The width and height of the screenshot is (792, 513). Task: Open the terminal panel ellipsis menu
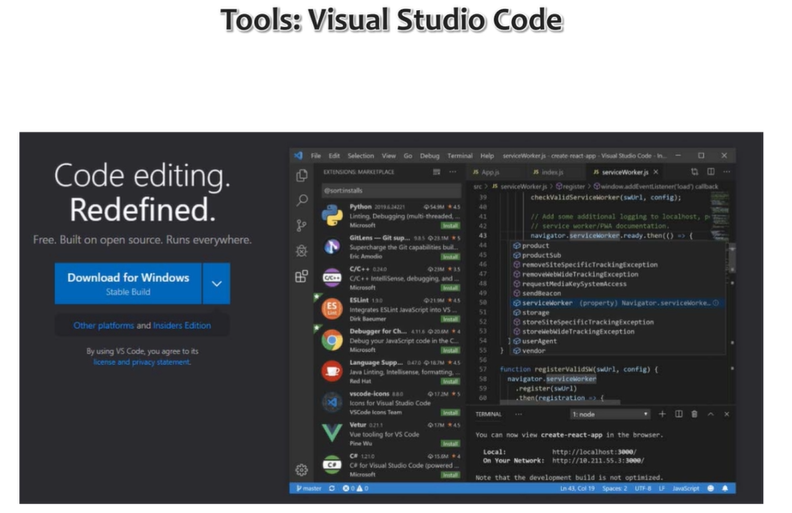(x=518, y=414)
